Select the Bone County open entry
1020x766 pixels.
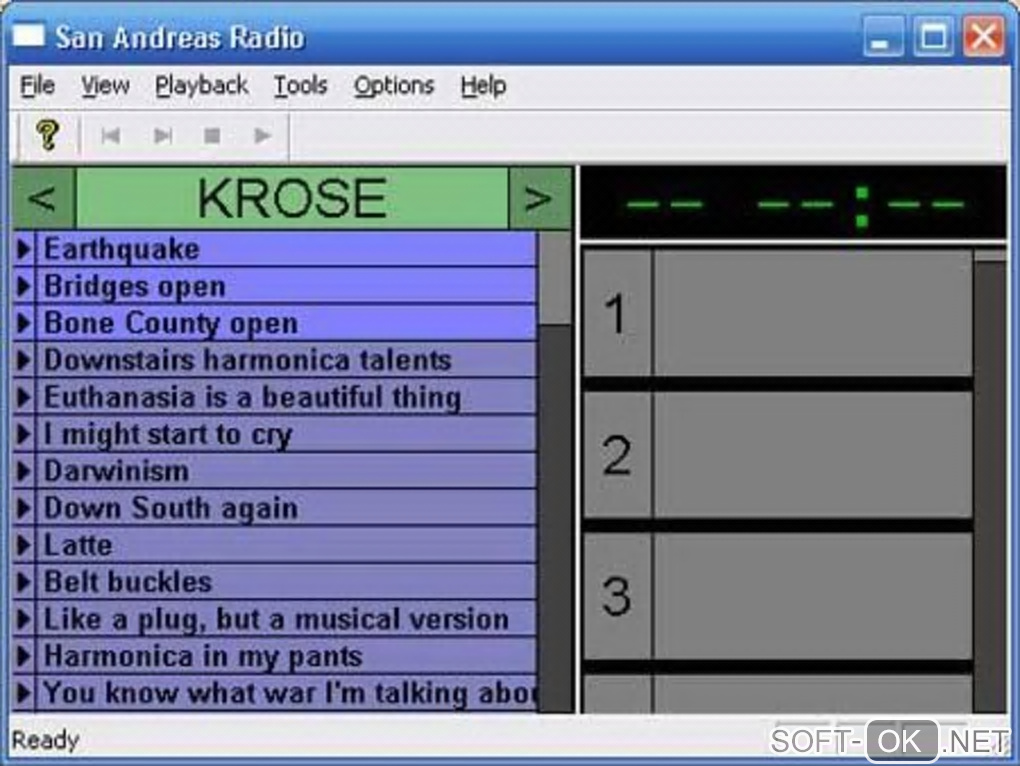[x=286, y=323]
